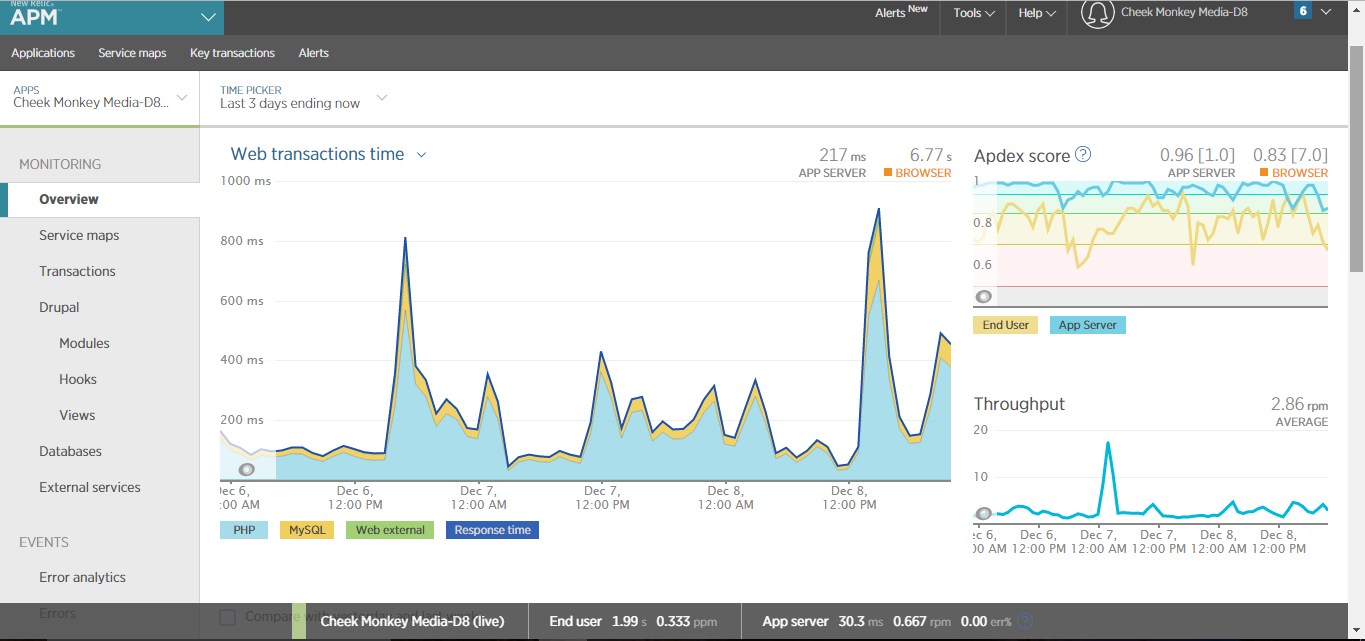1365x641 pixels.
Task: Expand the Tools menu
Action: click(x=974, y=13)
